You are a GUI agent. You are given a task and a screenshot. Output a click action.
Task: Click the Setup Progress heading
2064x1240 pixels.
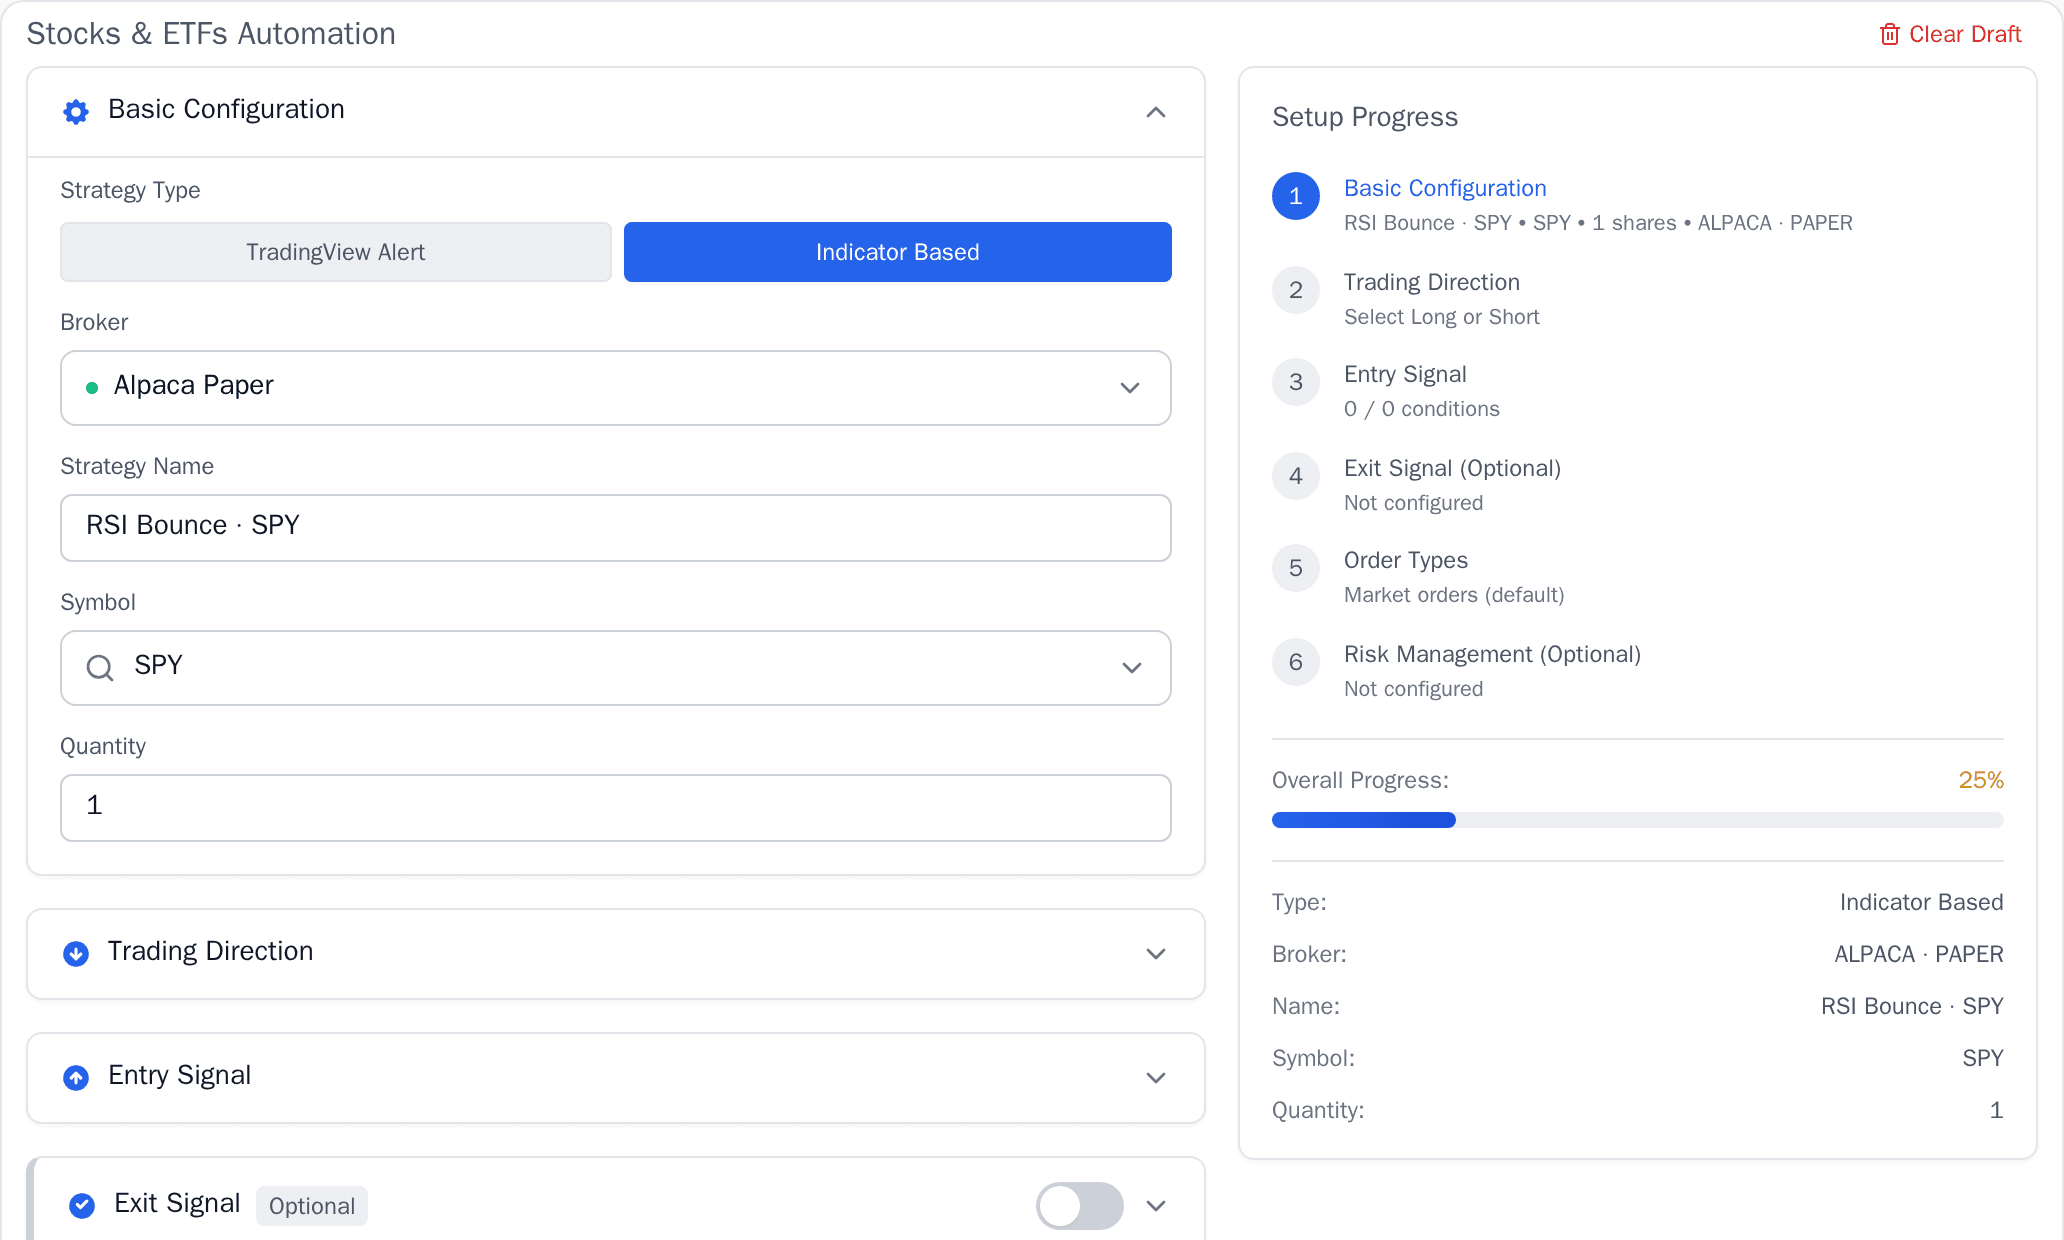coord(1365,117)
